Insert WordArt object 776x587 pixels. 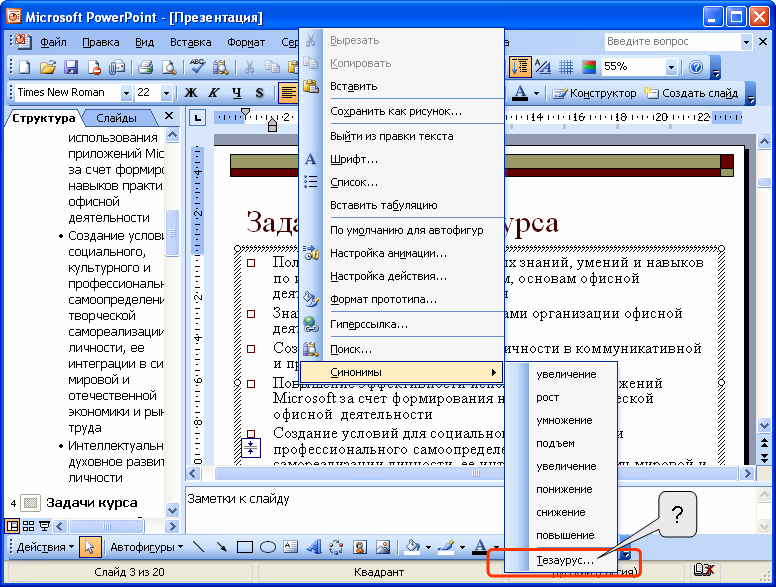pos(313,547)
